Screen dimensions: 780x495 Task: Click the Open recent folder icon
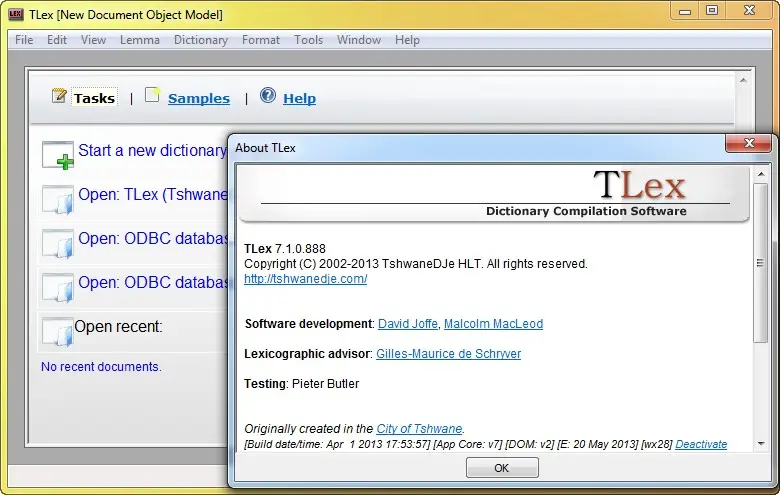[x=57, y=331]
